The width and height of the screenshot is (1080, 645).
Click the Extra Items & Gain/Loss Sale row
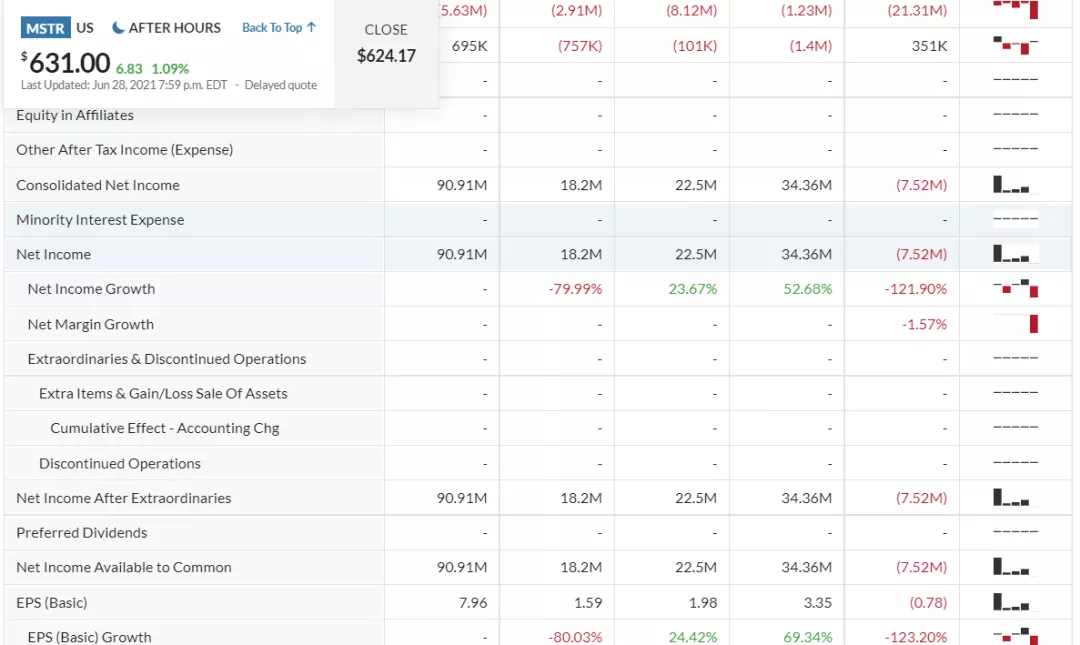coord(163,393)
